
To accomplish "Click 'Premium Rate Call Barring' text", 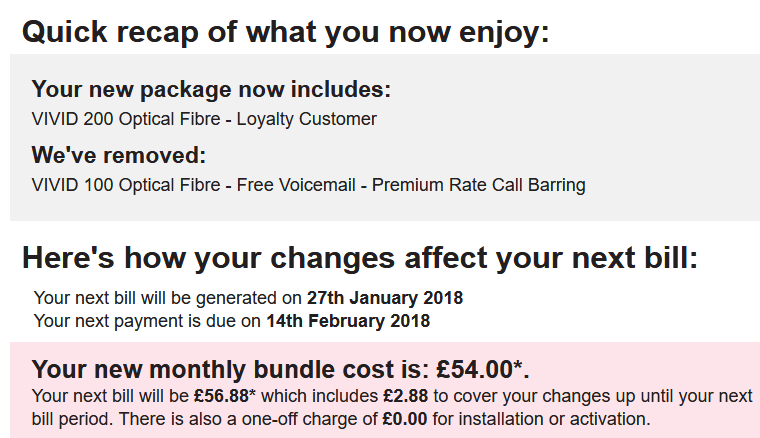I will point(478,185).
